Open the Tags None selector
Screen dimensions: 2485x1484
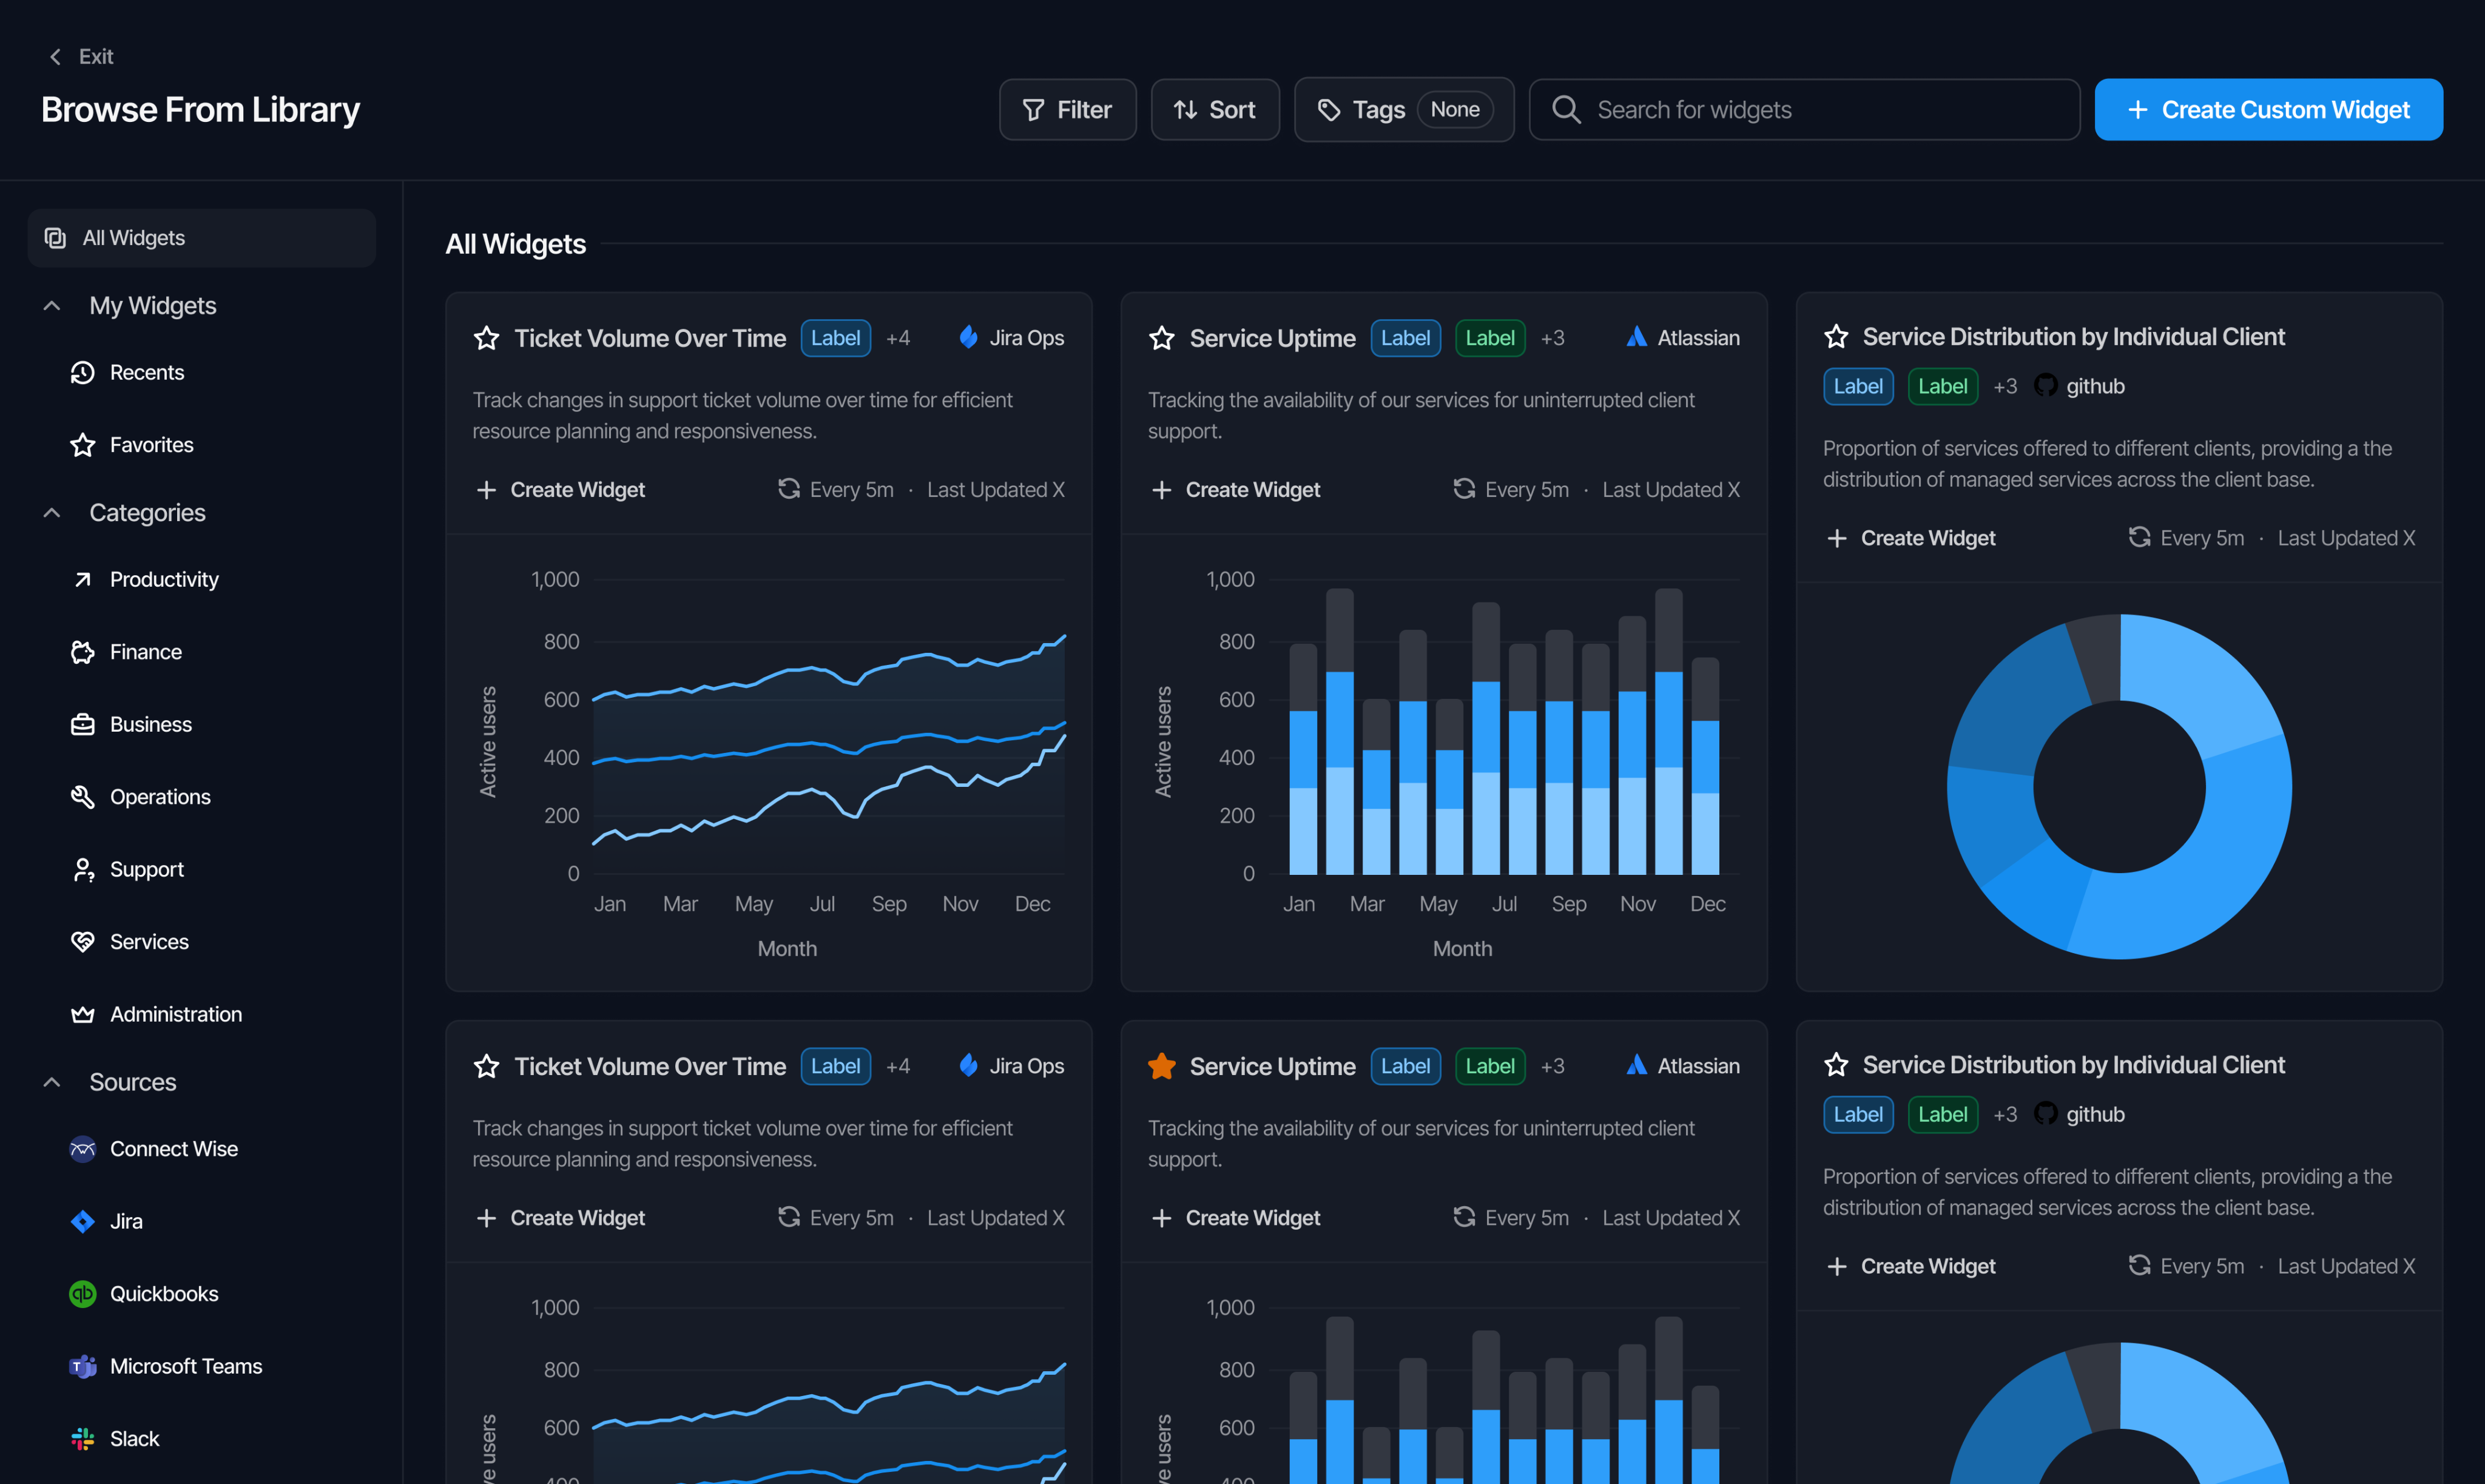[1404, 110]
